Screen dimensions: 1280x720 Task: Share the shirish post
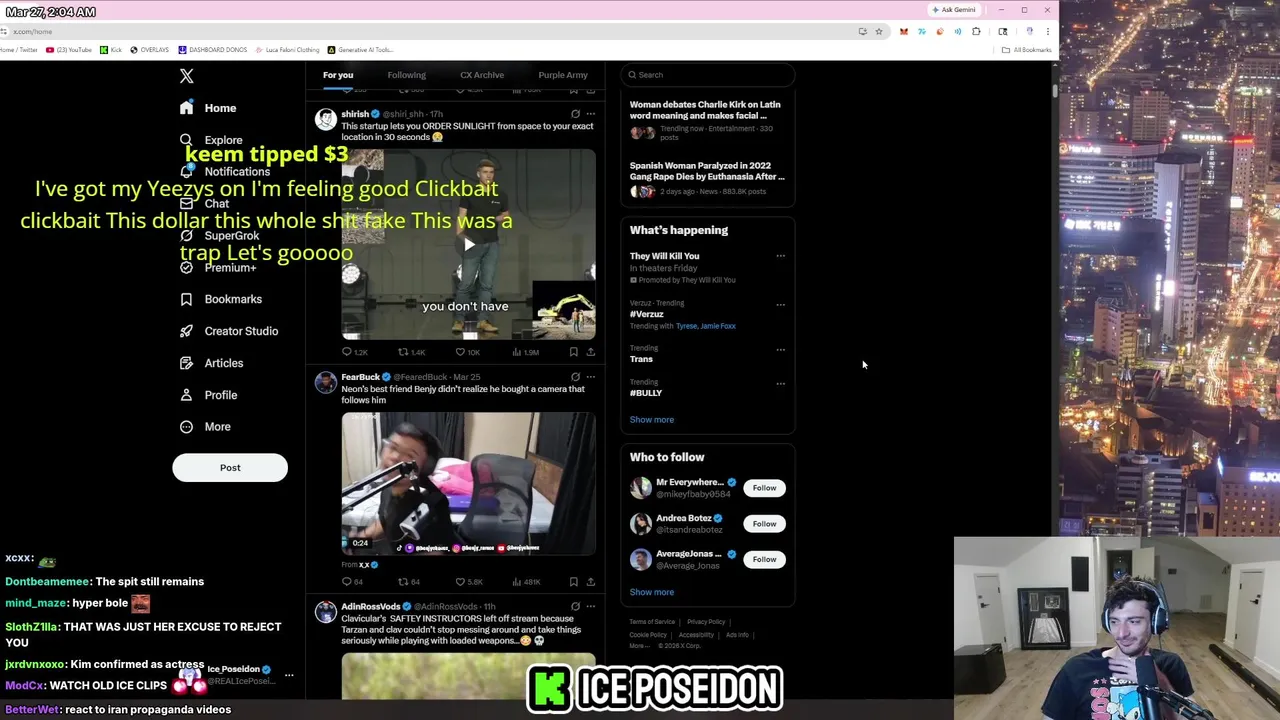pos(590,352)
